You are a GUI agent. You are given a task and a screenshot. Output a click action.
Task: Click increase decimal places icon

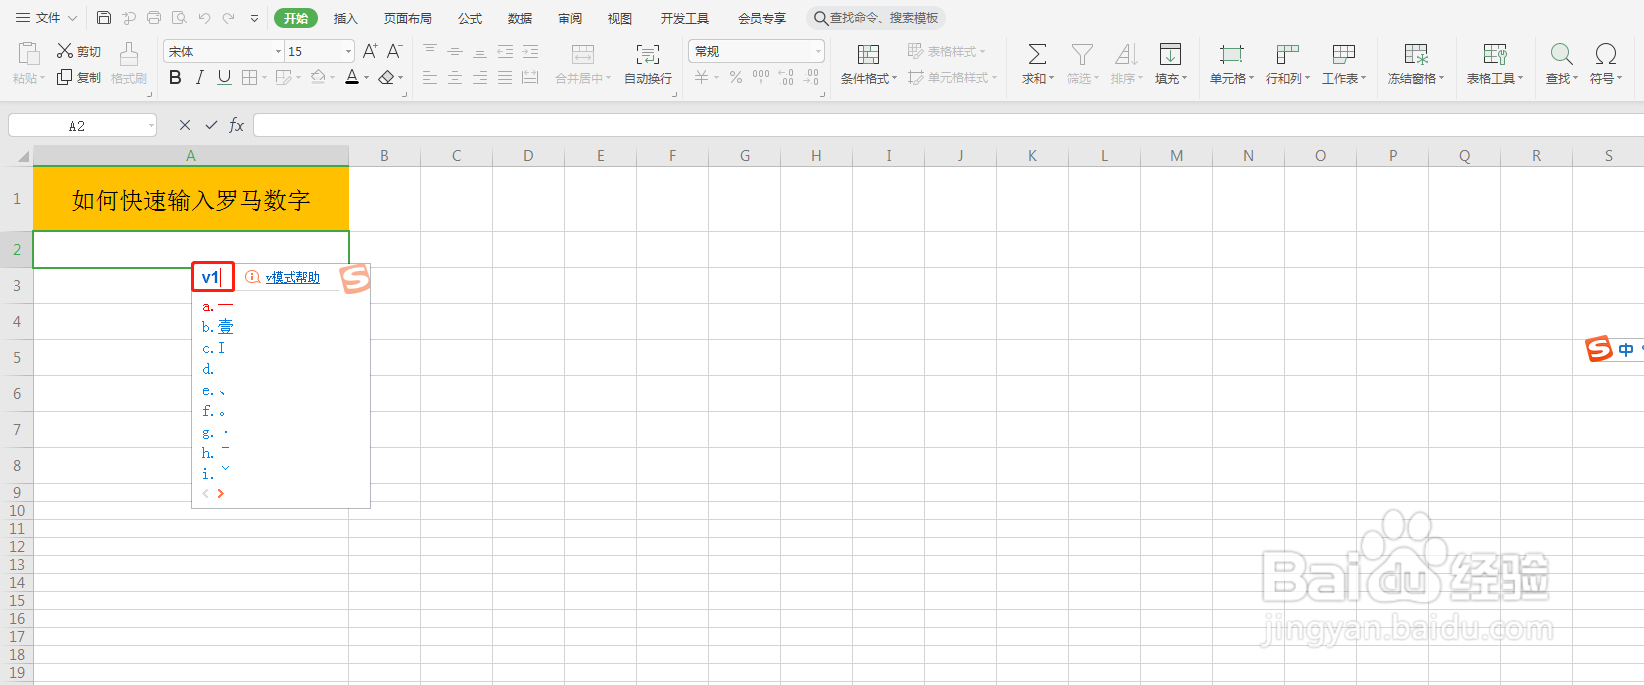pos(786,77)
